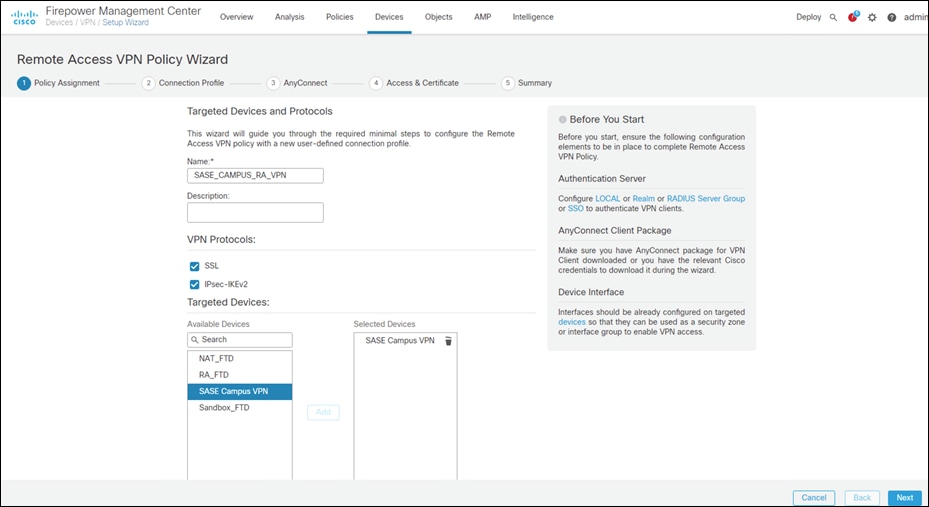The width and height of the screenshot is (929, 507).
Task: Focus the Name input field
Action: point(255,176)
